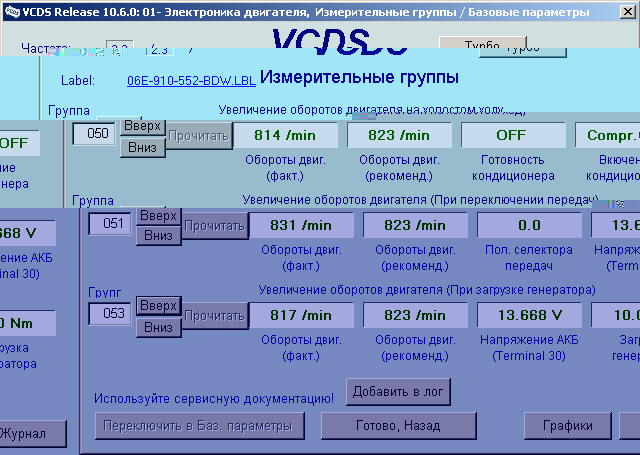Click the Используйте сервисную документацию! text
Screen dimensions: 640x455
pos(214,399)
